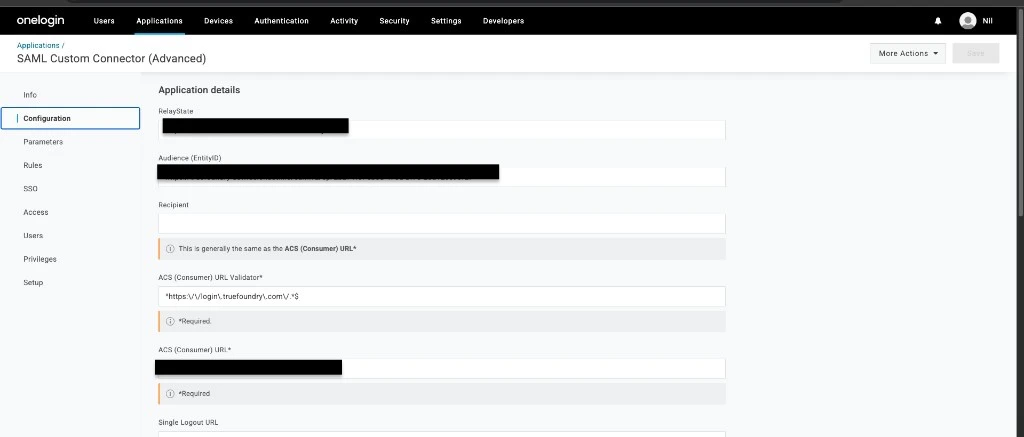Screen dimensions: 1024x437
Task: Open the Developers menu
Action: [504, 21]
